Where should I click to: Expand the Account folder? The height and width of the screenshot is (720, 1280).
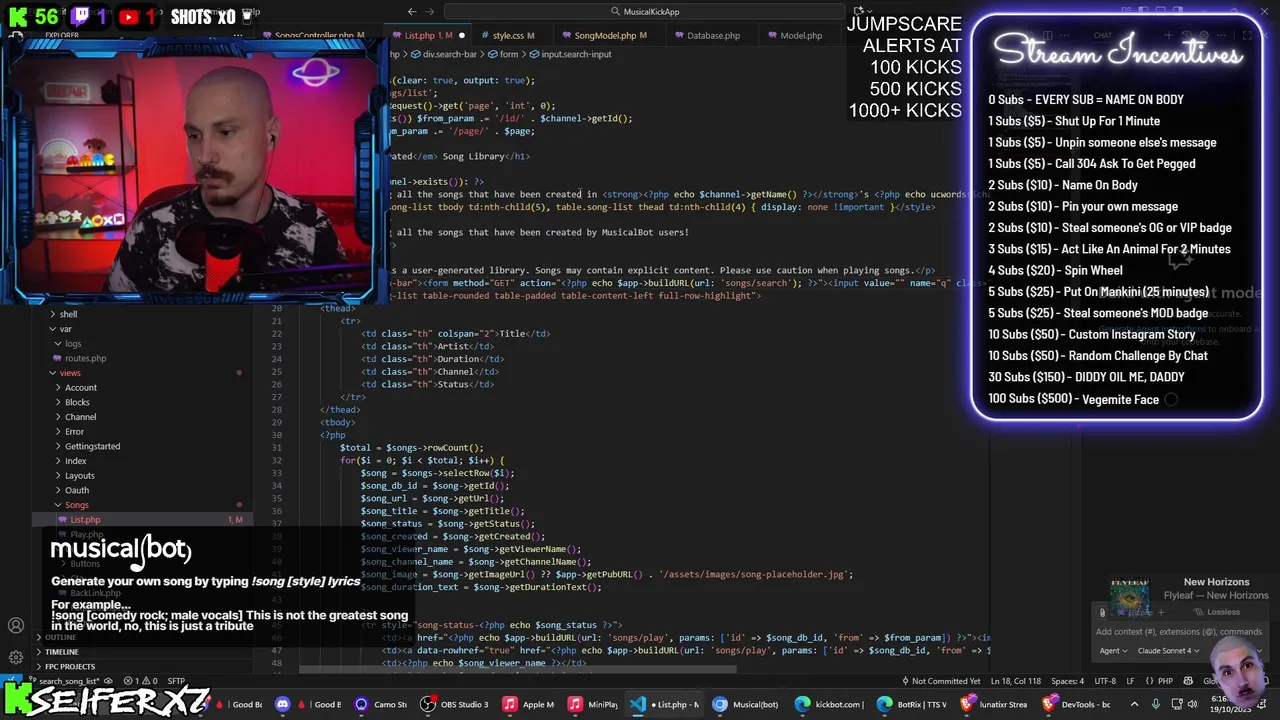(x=81, y=388)
